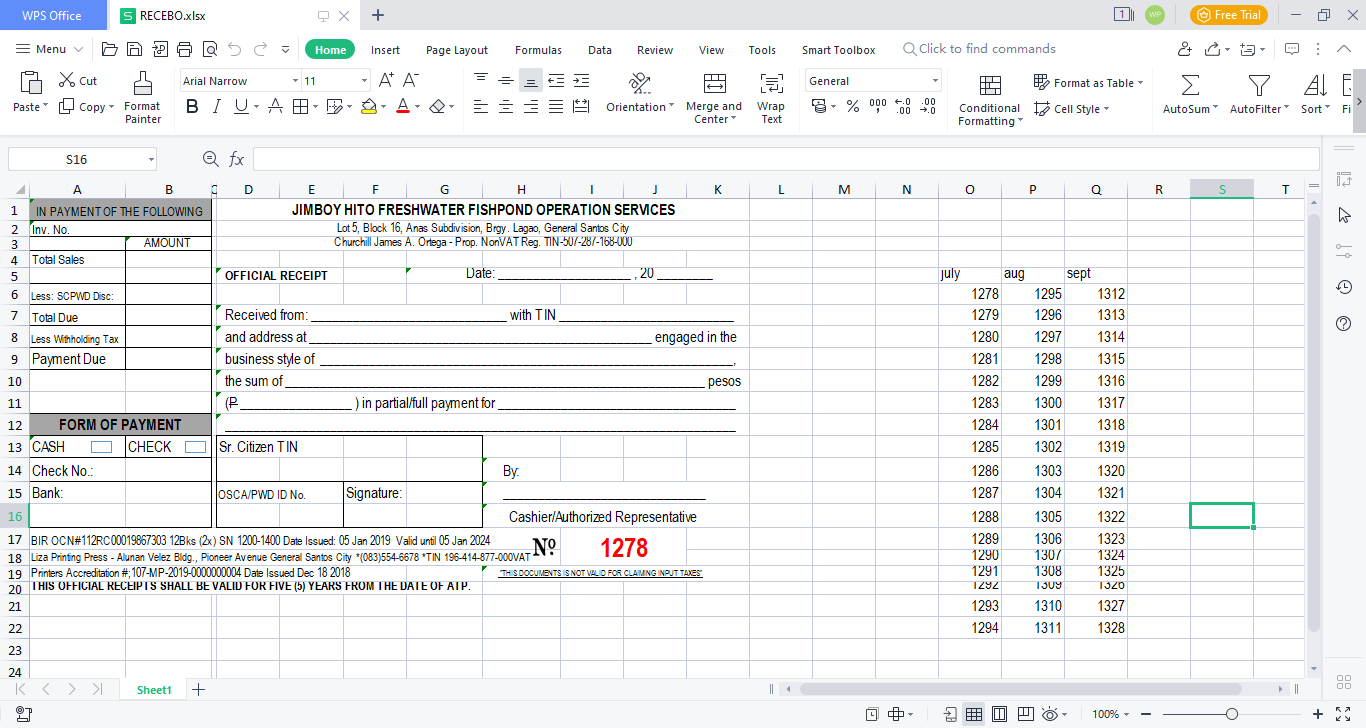The height and width of the screenshot is (728, 1366).
Task: Click the Cut scissors icon
Action: click(x=67, y=81)
